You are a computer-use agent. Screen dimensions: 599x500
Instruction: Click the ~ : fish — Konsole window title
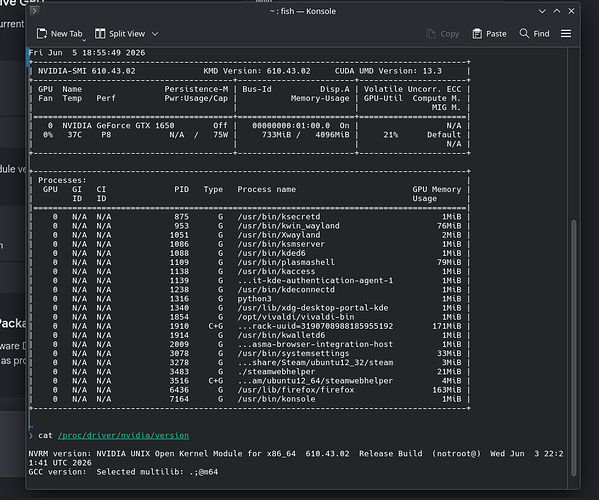coord(303,11)
